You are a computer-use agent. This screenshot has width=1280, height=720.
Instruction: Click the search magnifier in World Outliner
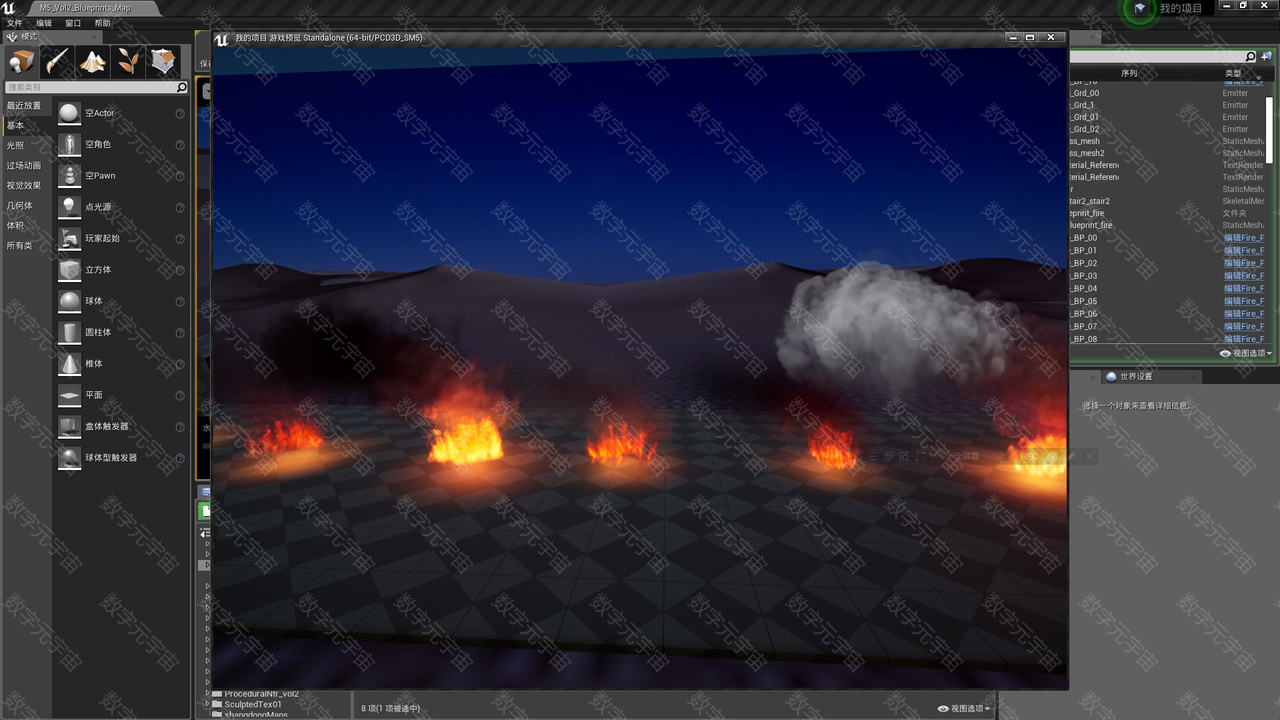point(1250,57)
